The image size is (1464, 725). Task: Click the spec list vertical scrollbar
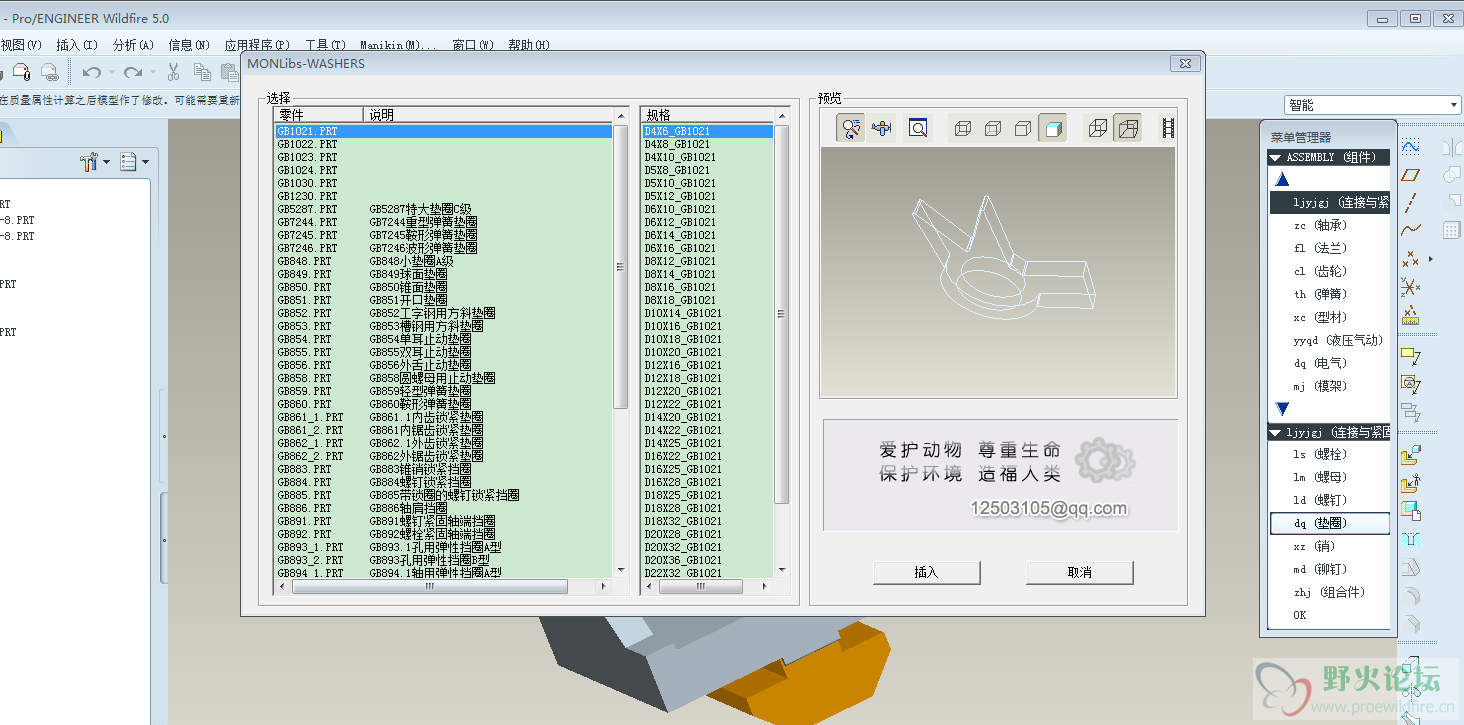tap(782, 314)
